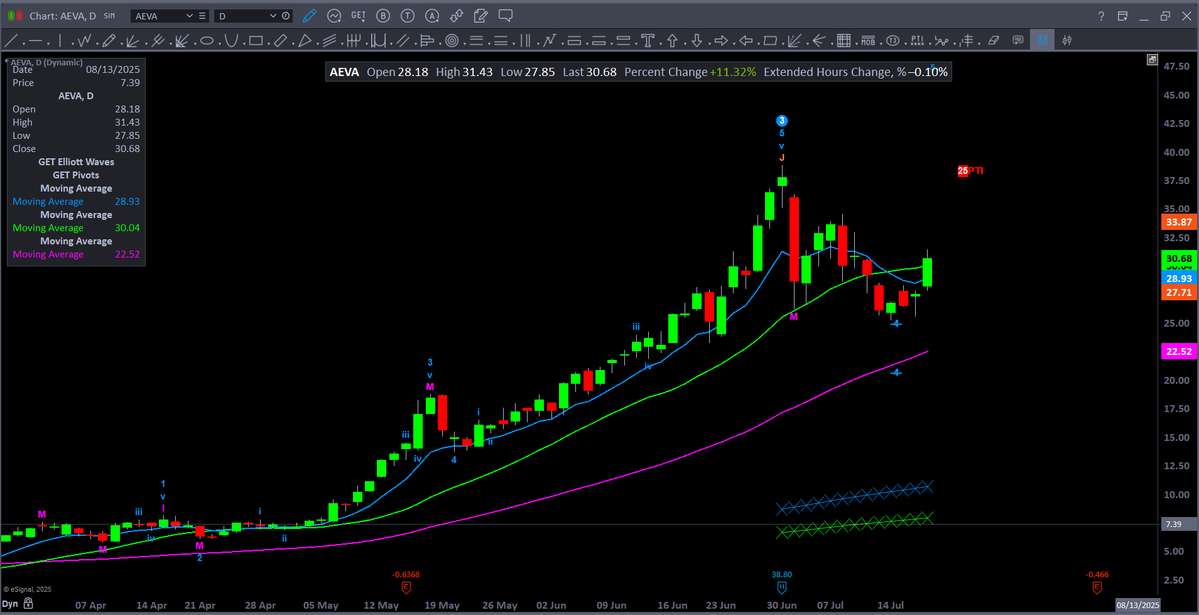Click the Chart: AEVA, D window title
Screen dimensions: 1199x615
pyautogui.click(x=63, y=15)
